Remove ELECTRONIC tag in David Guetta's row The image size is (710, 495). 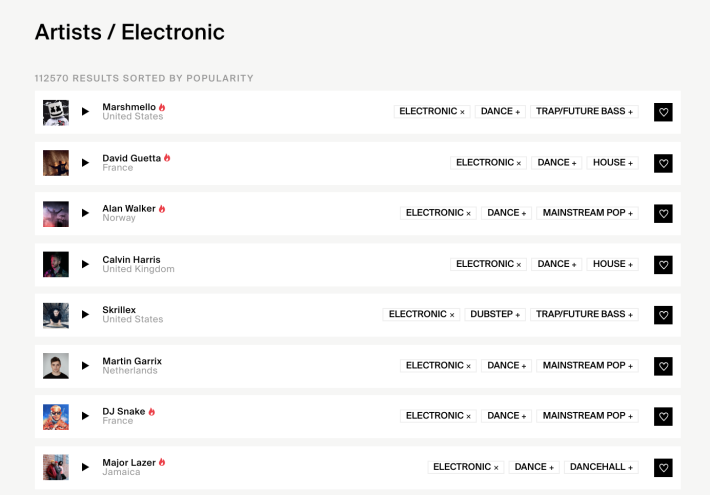[488, 163]
